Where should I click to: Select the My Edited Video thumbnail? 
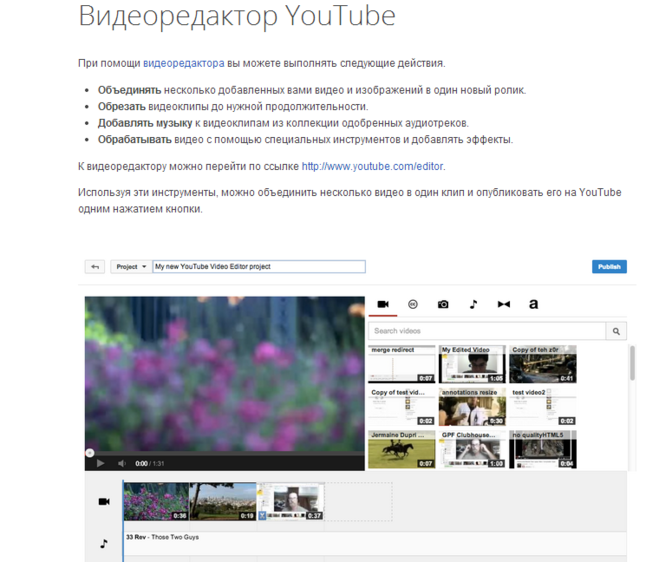point(472,364)
